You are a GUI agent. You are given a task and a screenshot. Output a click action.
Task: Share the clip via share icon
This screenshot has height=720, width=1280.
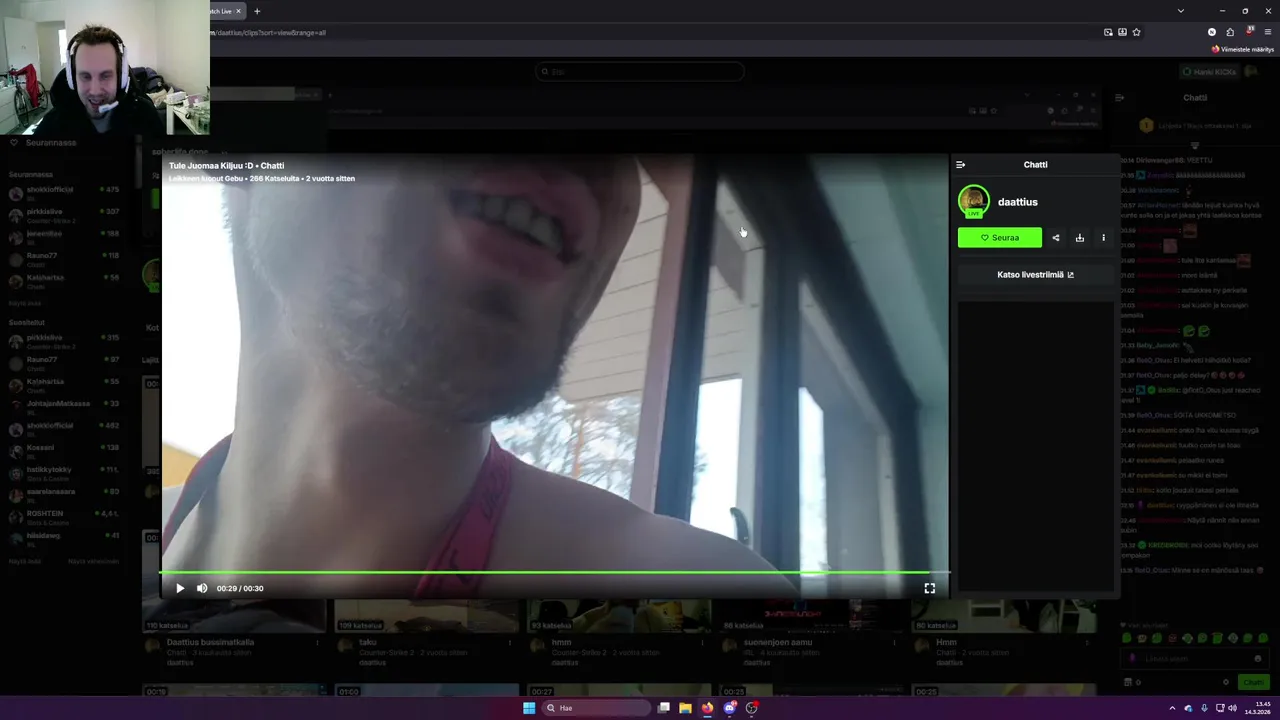1055,237
